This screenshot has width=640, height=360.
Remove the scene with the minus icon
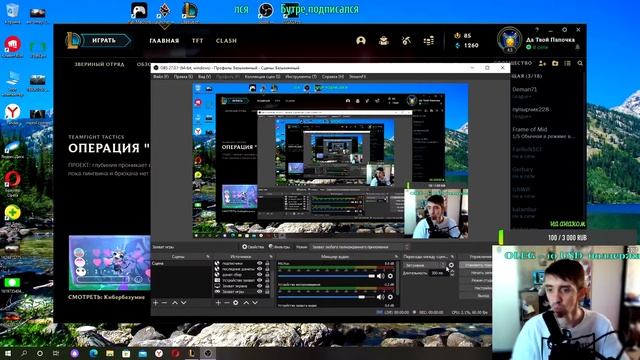164,302
